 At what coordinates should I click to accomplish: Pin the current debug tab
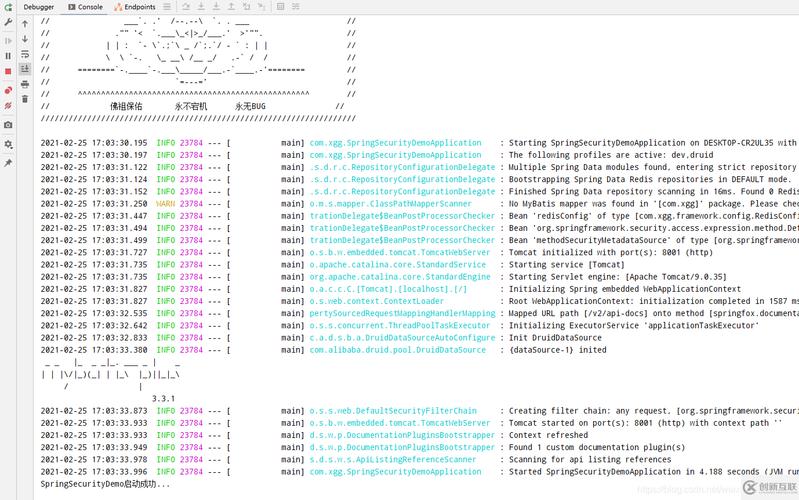click(8, 162)
